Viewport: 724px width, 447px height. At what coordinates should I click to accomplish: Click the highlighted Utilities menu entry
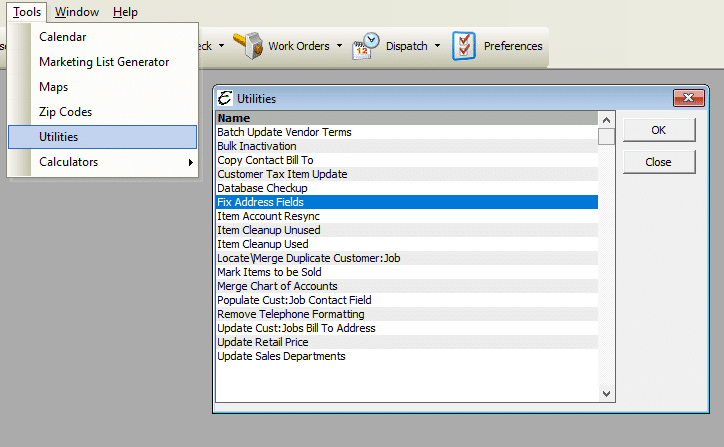tap(103, 137)
